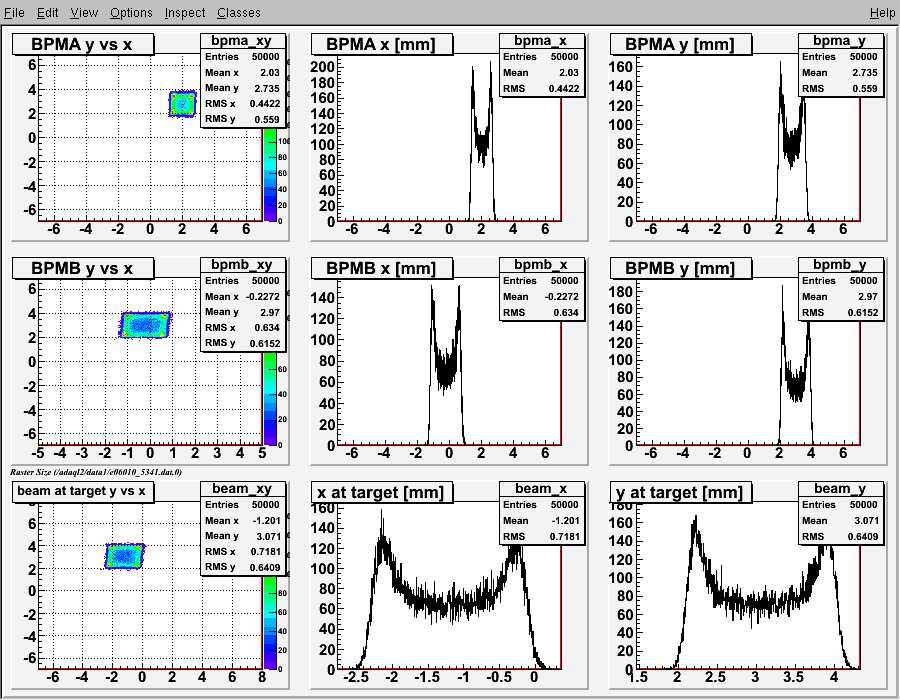Click RMS value 0.7181 in beam_x box
The image size is (900, 700).
click(564, 536)
